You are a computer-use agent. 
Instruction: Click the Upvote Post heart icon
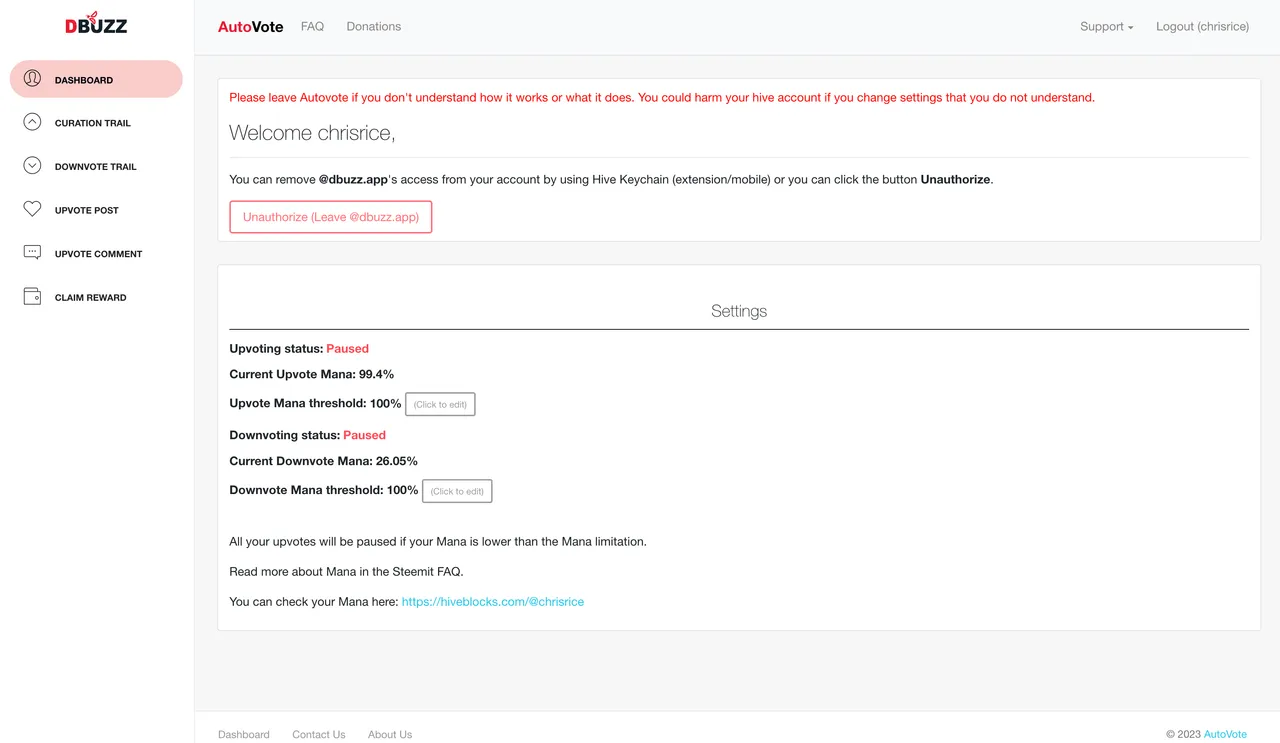(32, 209)
